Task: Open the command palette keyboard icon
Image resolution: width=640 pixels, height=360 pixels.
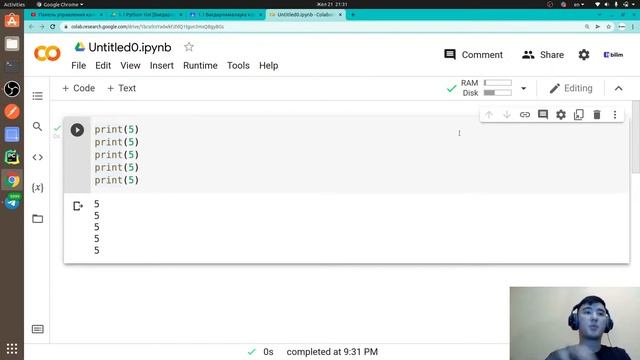Action: click(x=38, y=329)
